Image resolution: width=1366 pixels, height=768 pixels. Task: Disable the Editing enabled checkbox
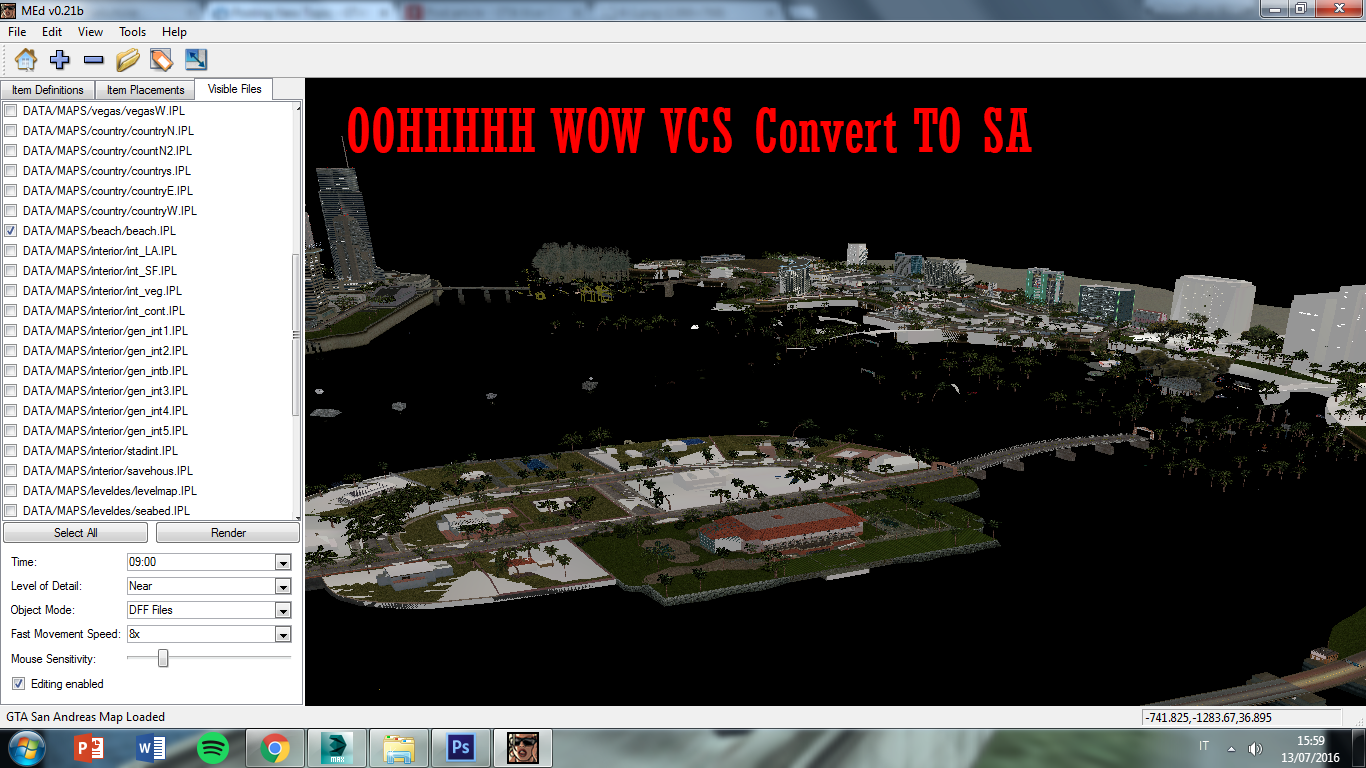tap(18, 684)
